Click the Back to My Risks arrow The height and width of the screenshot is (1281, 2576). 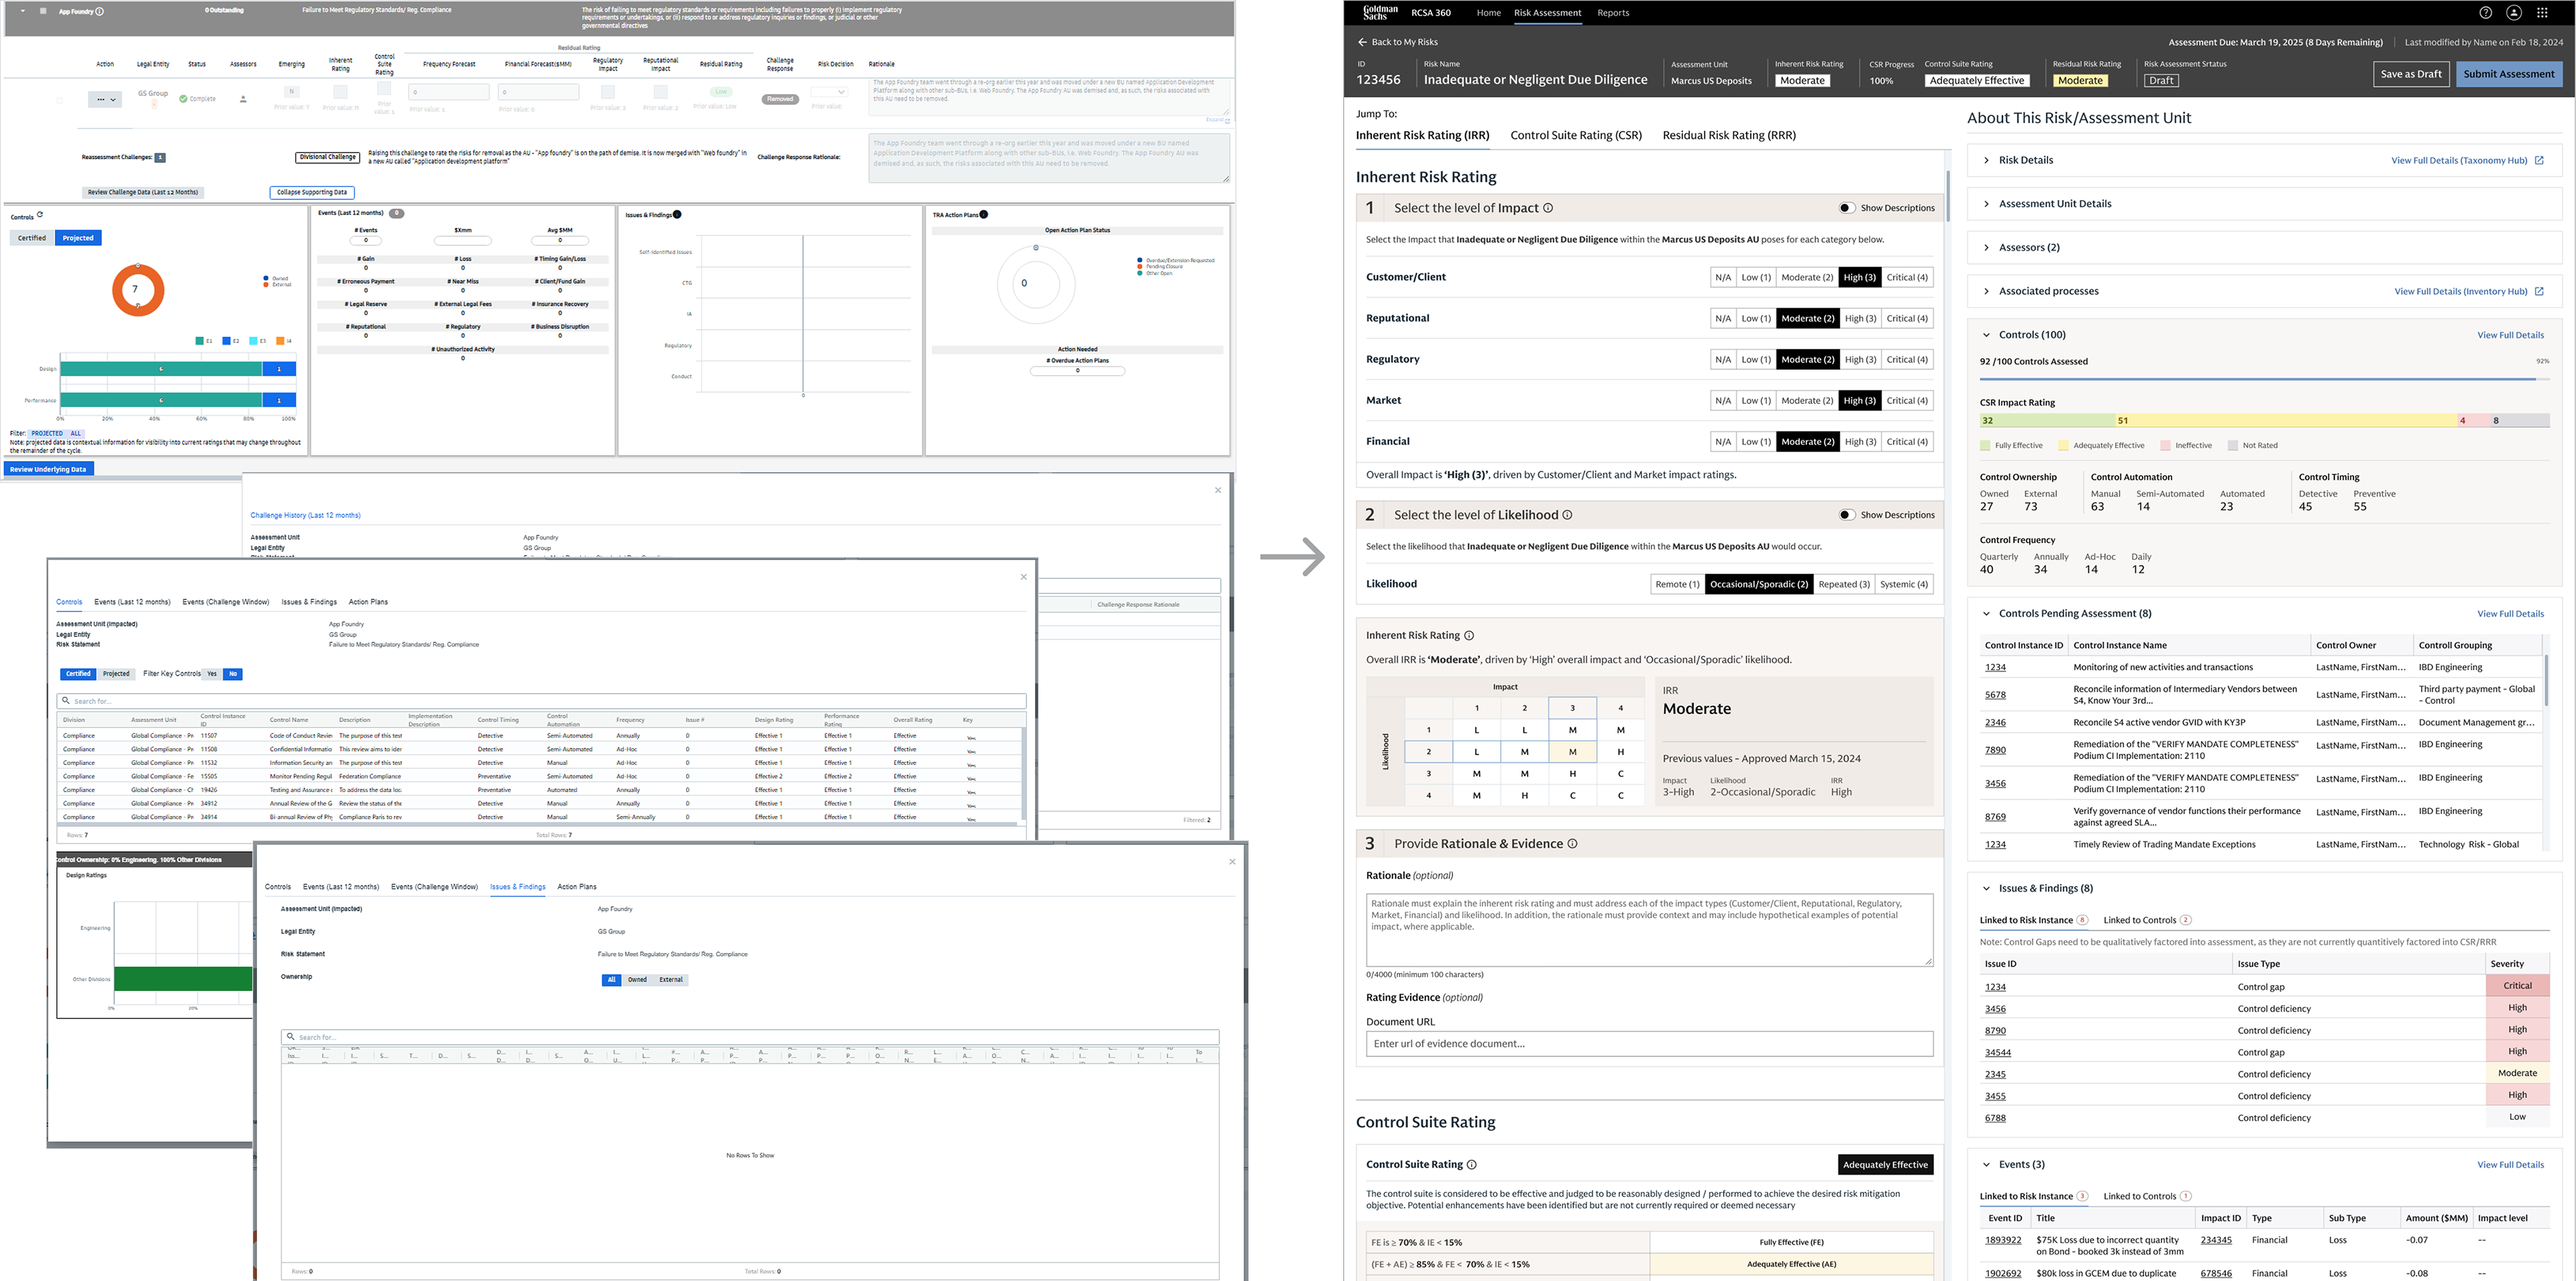[x=1362, y=42]
